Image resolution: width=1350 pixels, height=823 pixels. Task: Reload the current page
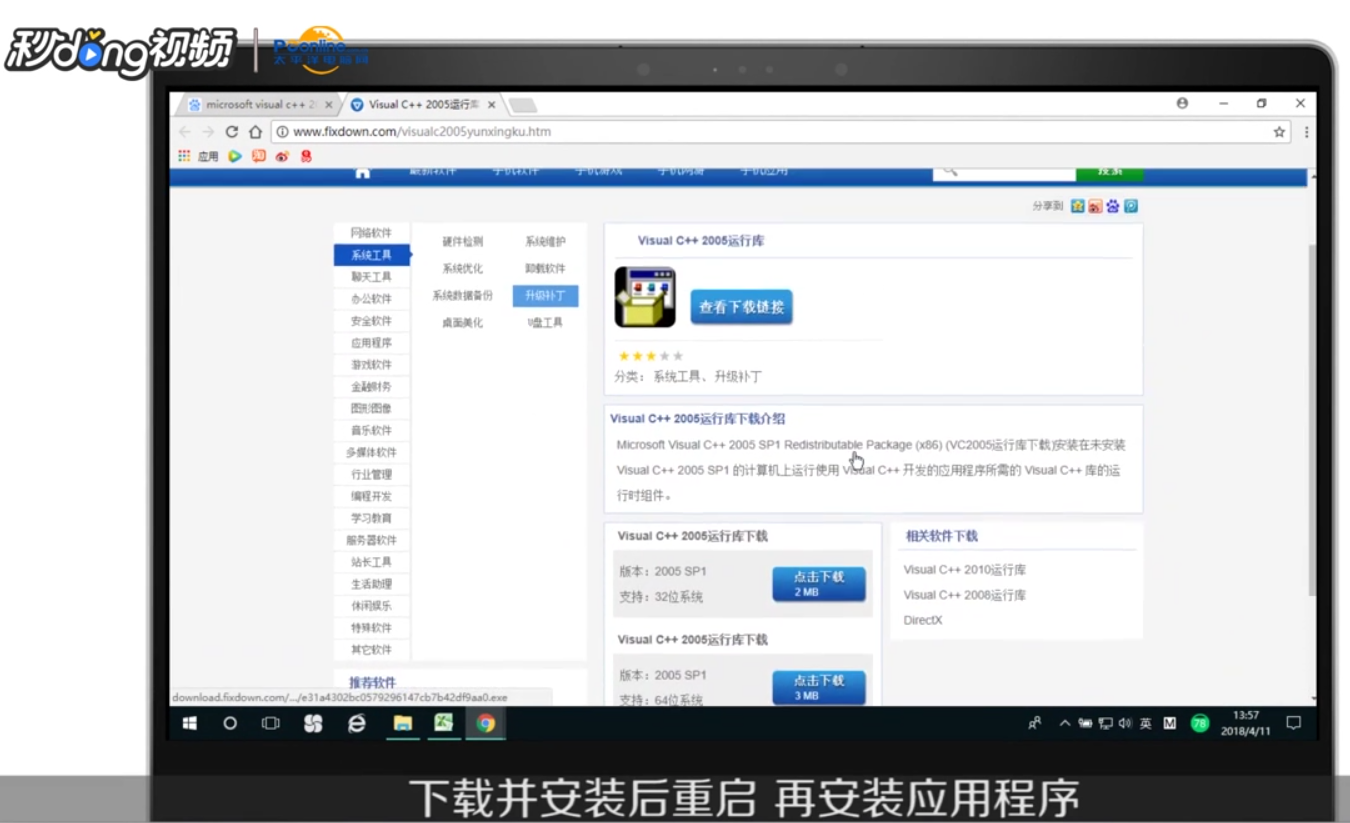tap(233, 131)
